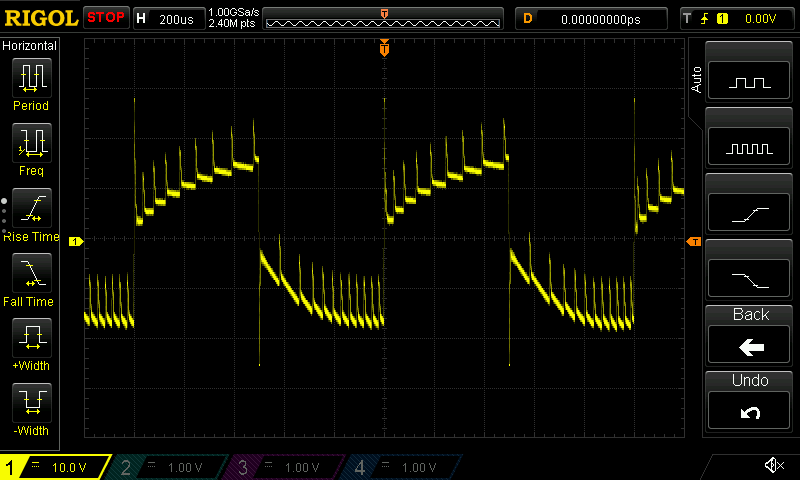
Task: Click the 2.40M pts memory depth readout
Action: (232, 23)
